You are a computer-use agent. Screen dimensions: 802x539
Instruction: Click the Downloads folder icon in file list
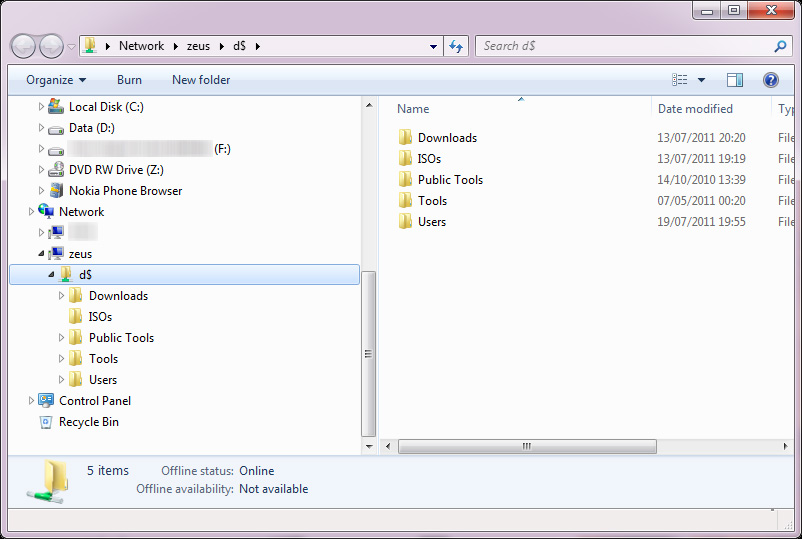click(405, 137)
